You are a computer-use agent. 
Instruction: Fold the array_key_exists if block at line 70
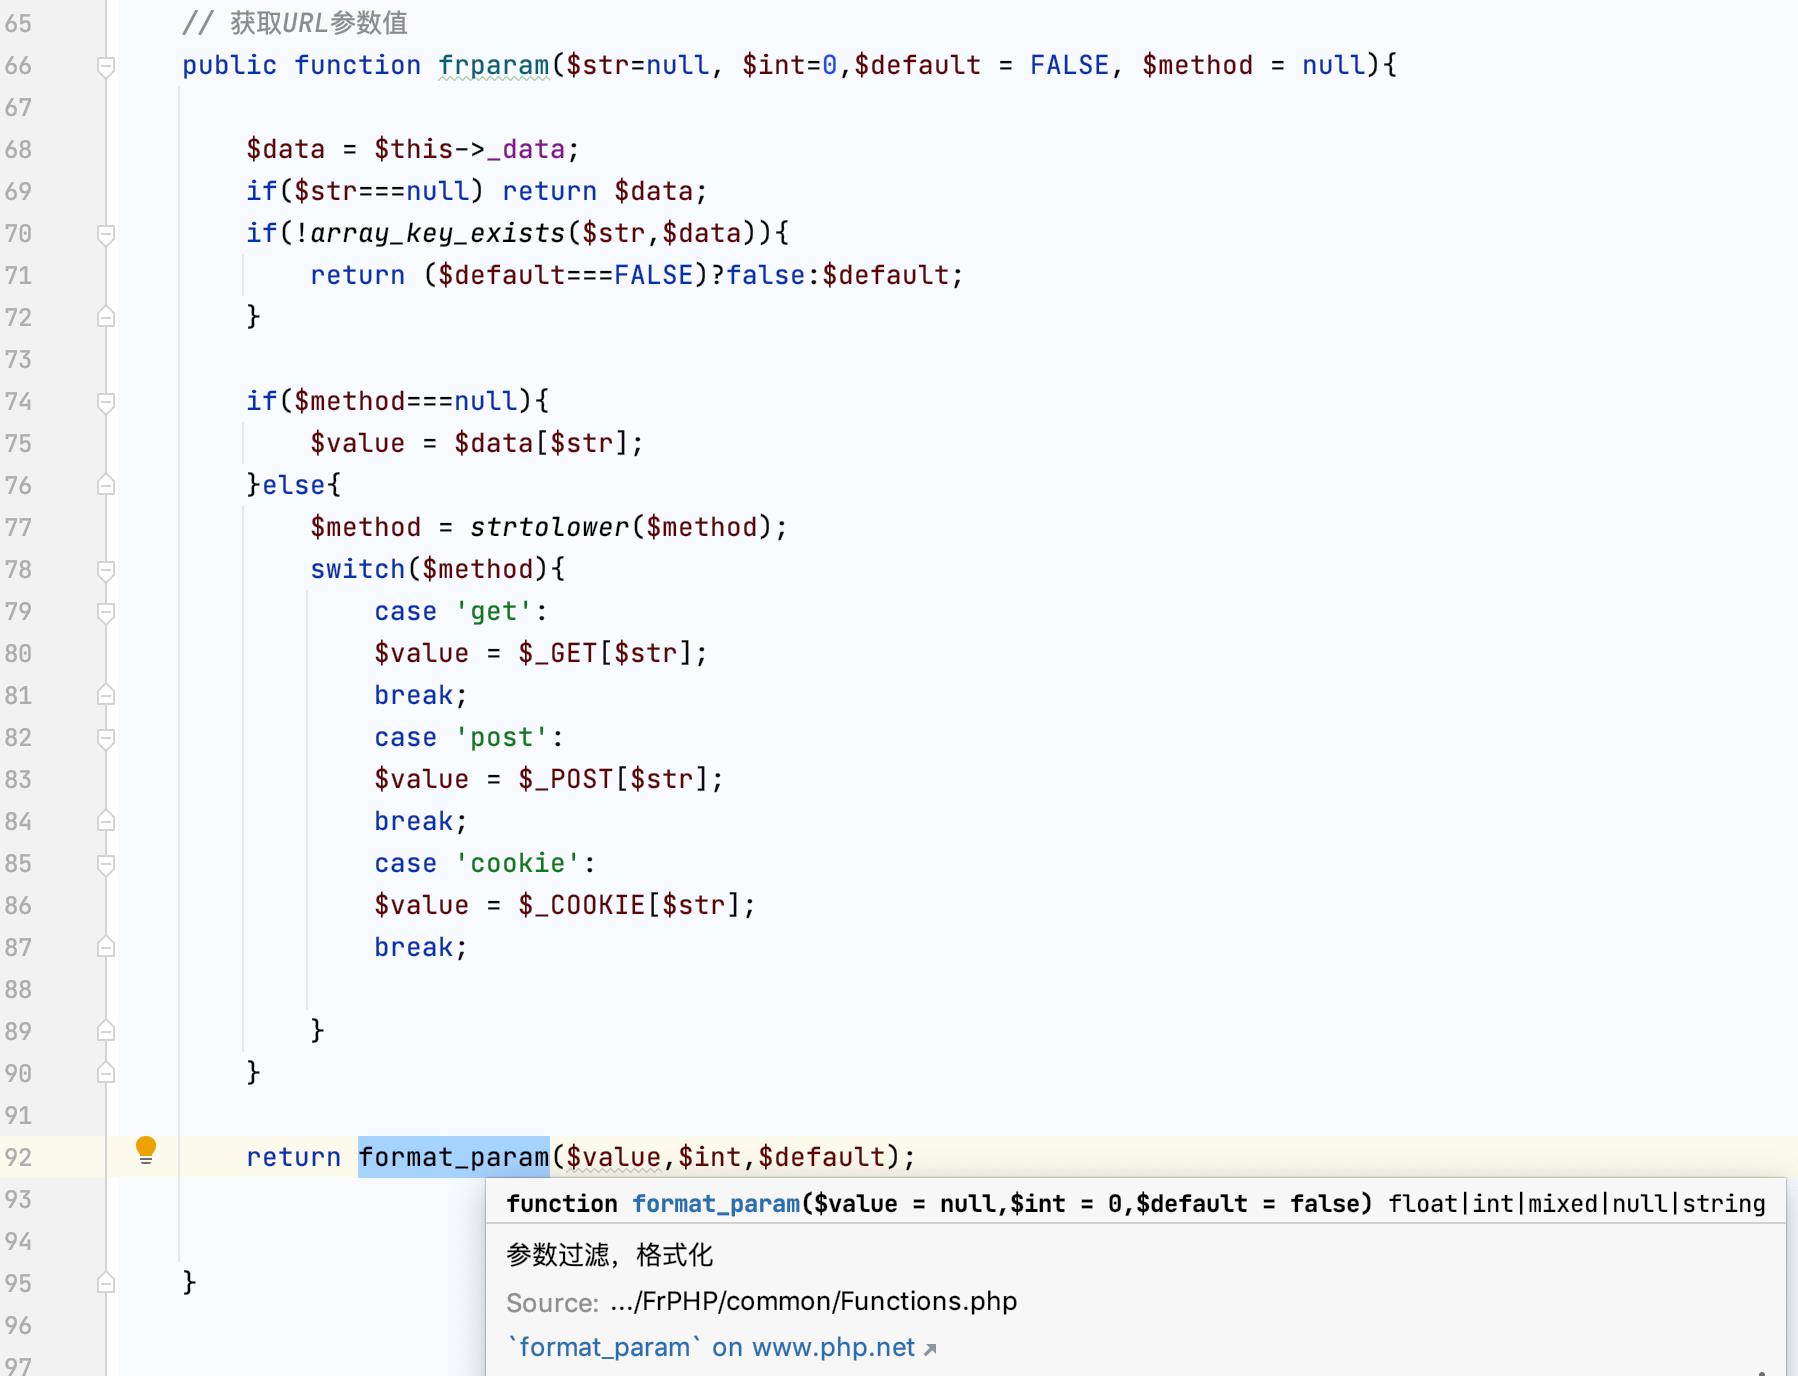[x=105, y=234]
